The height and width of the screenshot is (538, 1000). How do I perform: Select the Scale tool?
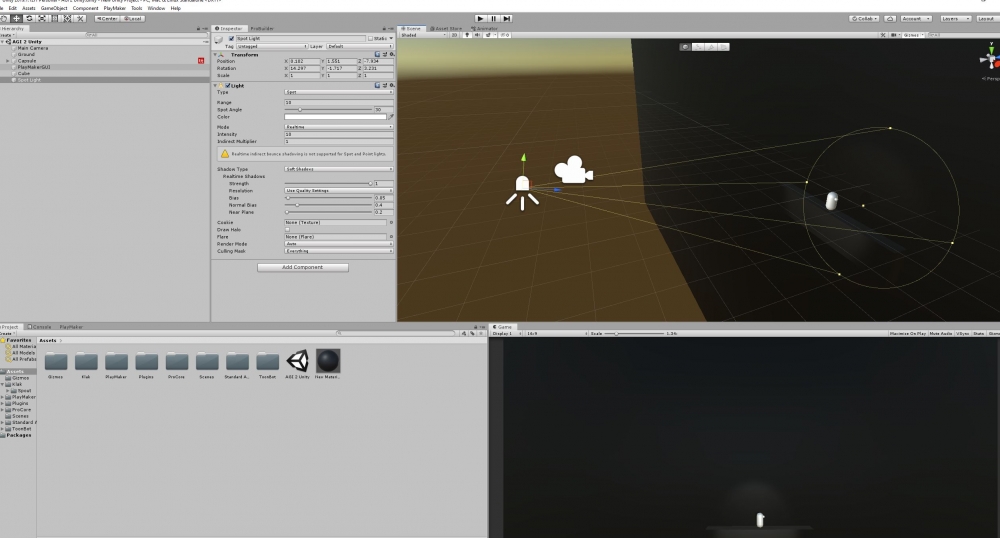tap(42, 18)
